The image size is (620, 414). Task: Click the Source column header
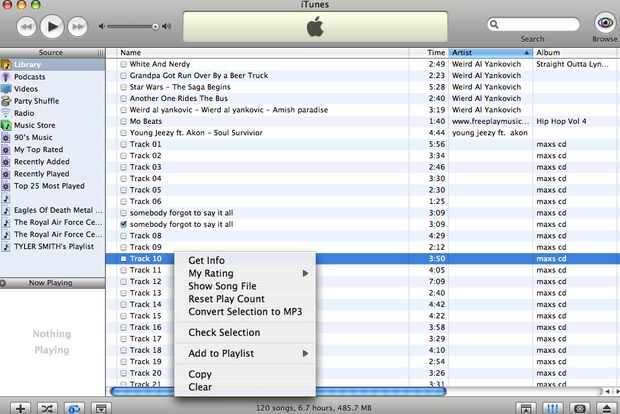(51, 53)
